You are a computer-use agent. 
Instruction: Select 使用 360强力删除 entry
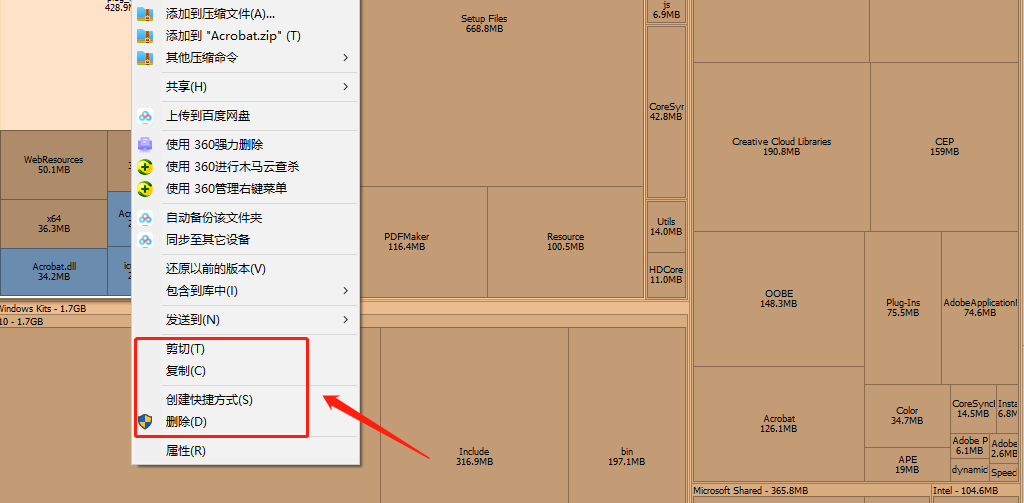pos(246,144)
